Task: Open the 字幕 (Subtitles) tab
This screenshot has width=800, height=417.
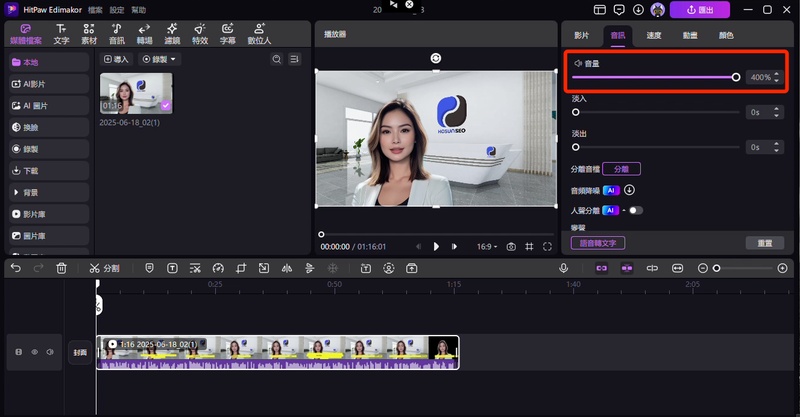Action: (x=228, y=34)
